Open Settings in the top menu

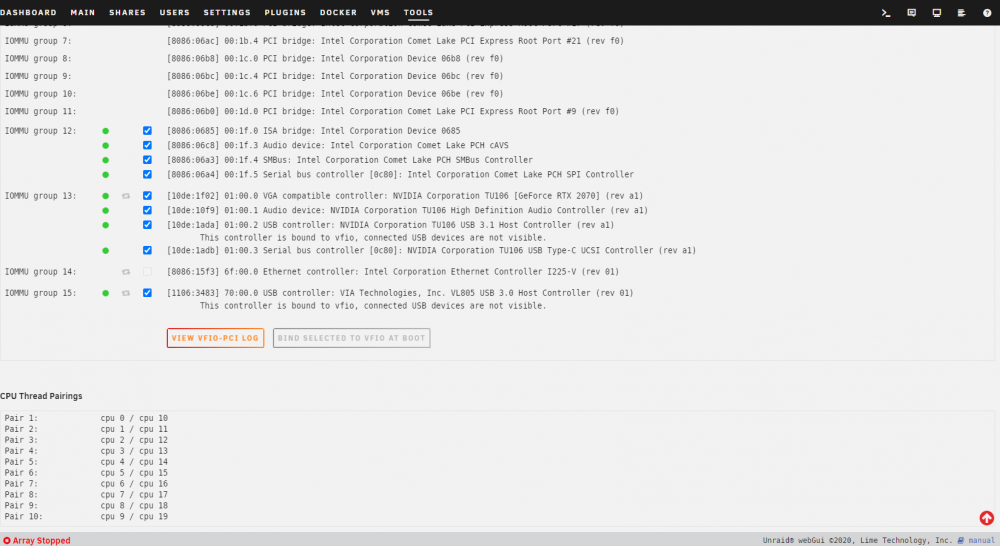227,13
